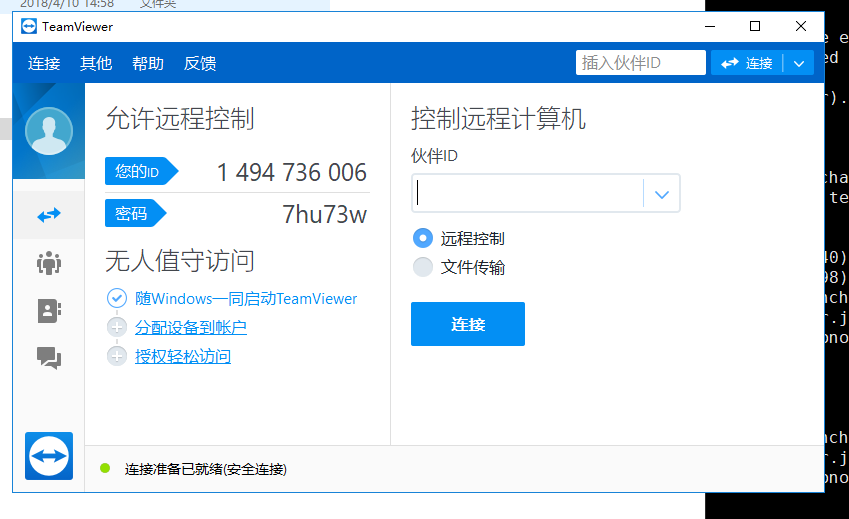Close the TeamViewer window
The width and height of the screenshot is (849, 519).
coord(801,27)
